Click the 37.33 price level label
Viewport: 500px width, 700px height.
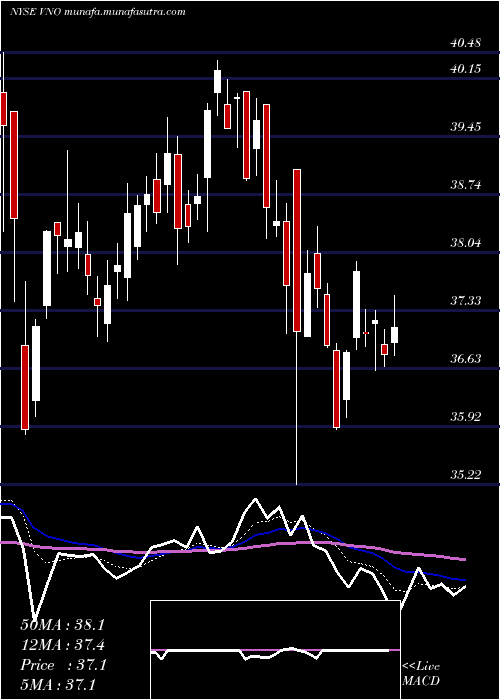click(466, 301)
